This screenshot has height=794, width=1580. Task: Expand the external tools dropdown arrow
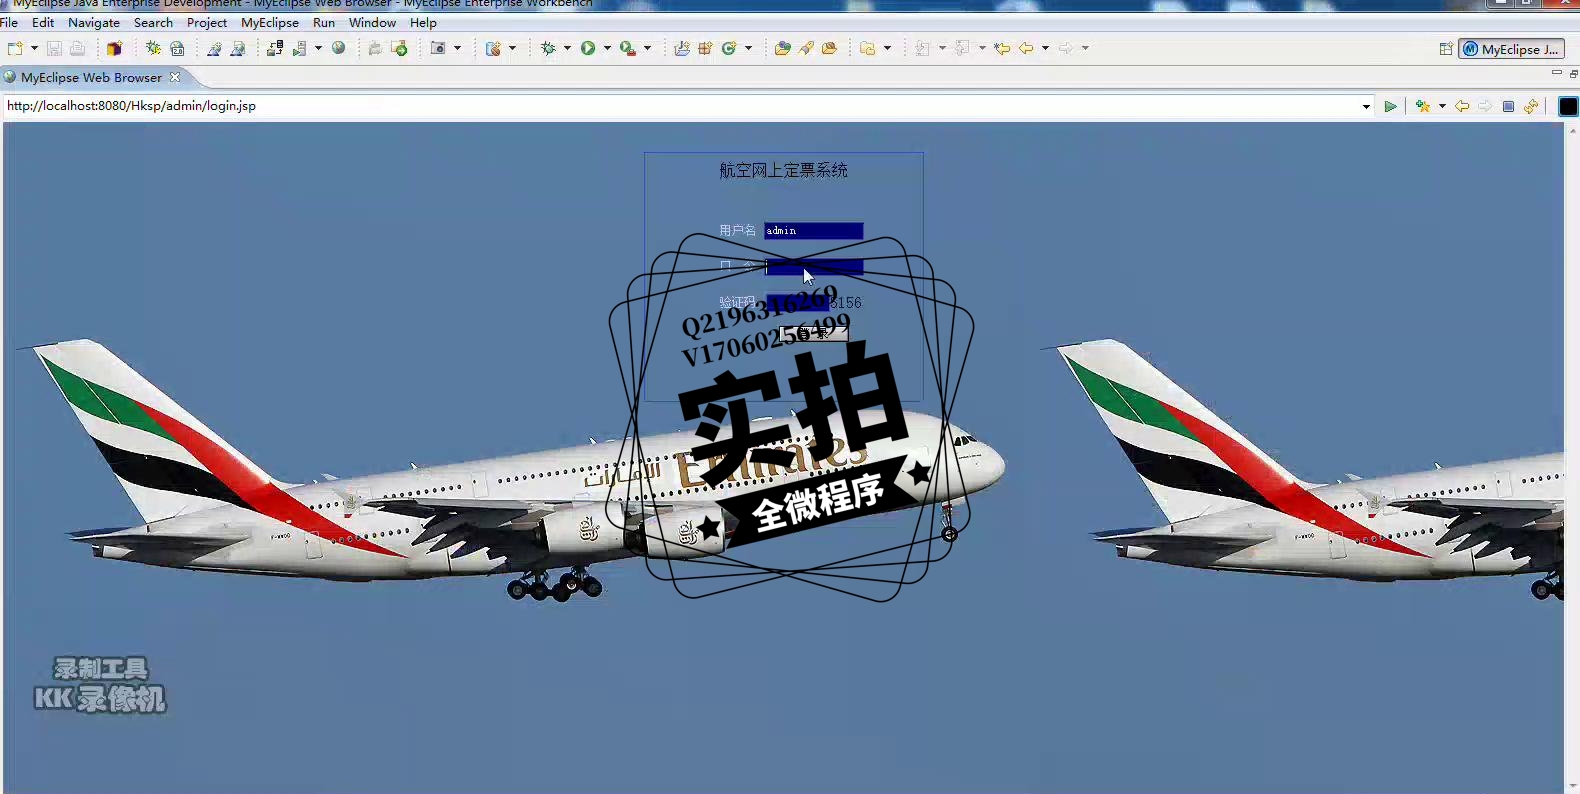click(x=647, y=48)
